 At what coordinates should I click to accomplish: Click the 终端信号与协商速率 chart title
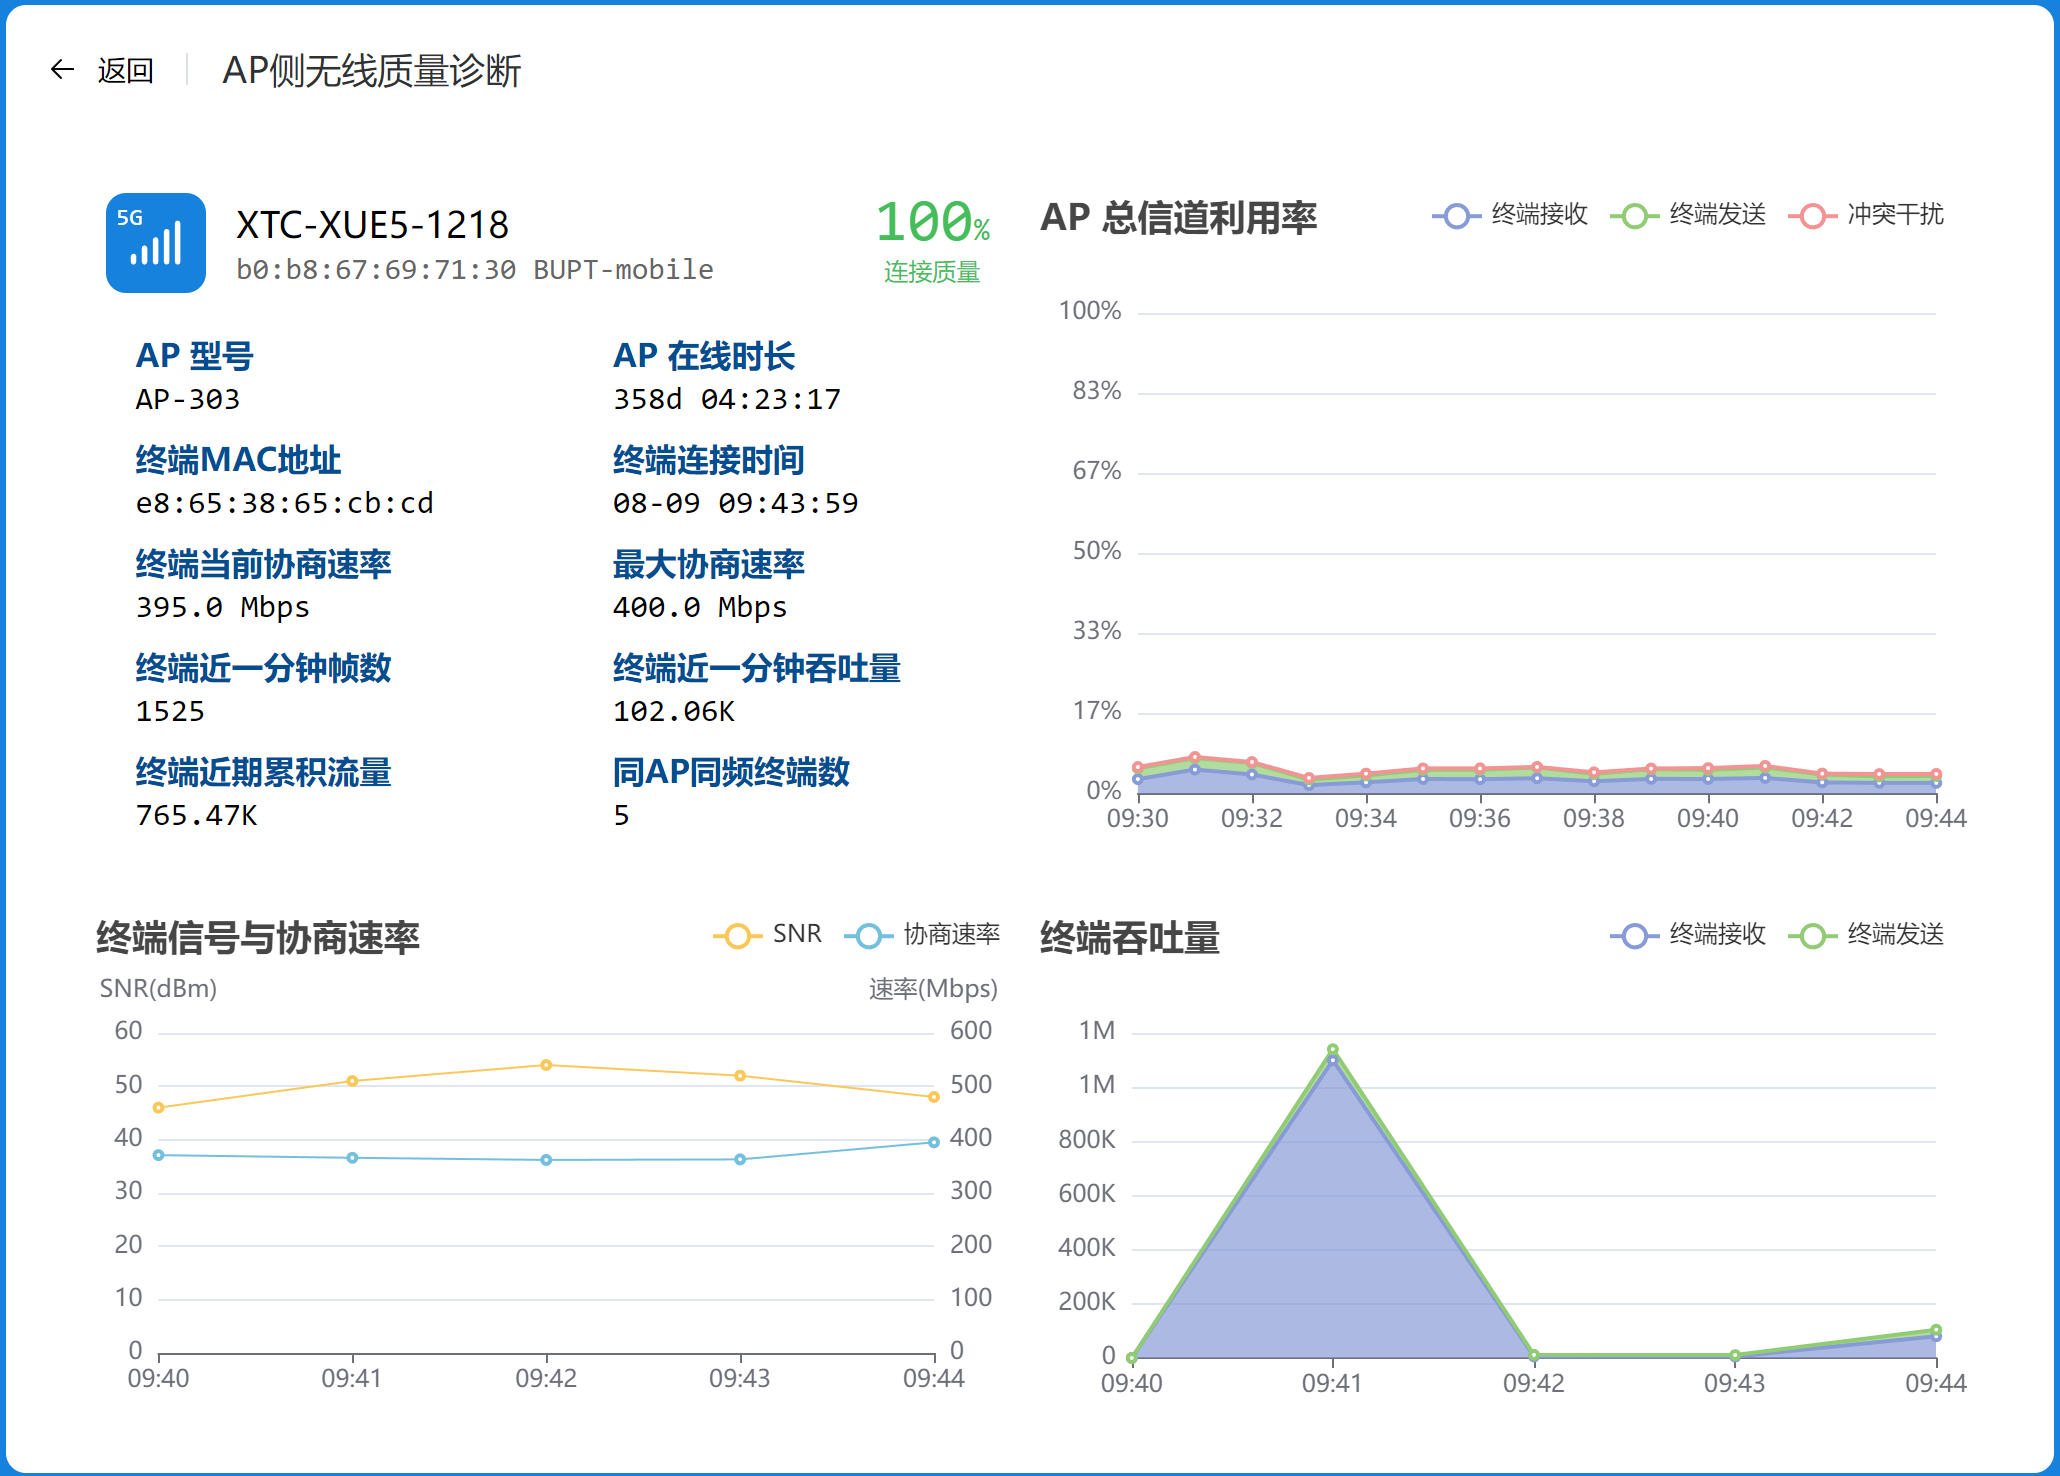tap(258, 937)
